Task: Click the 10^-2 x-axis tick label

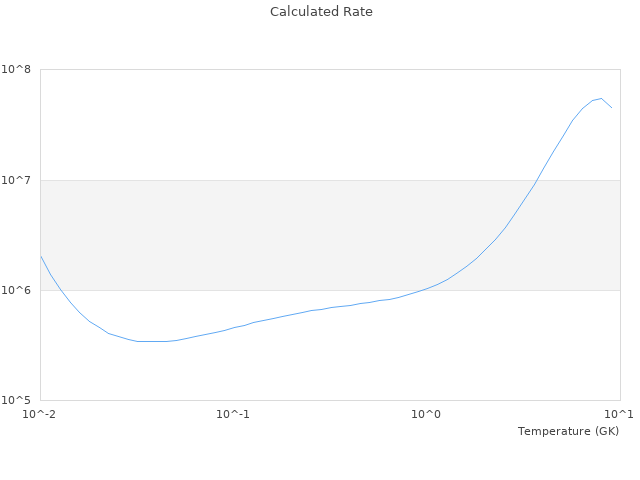Action: click(40, 414)
